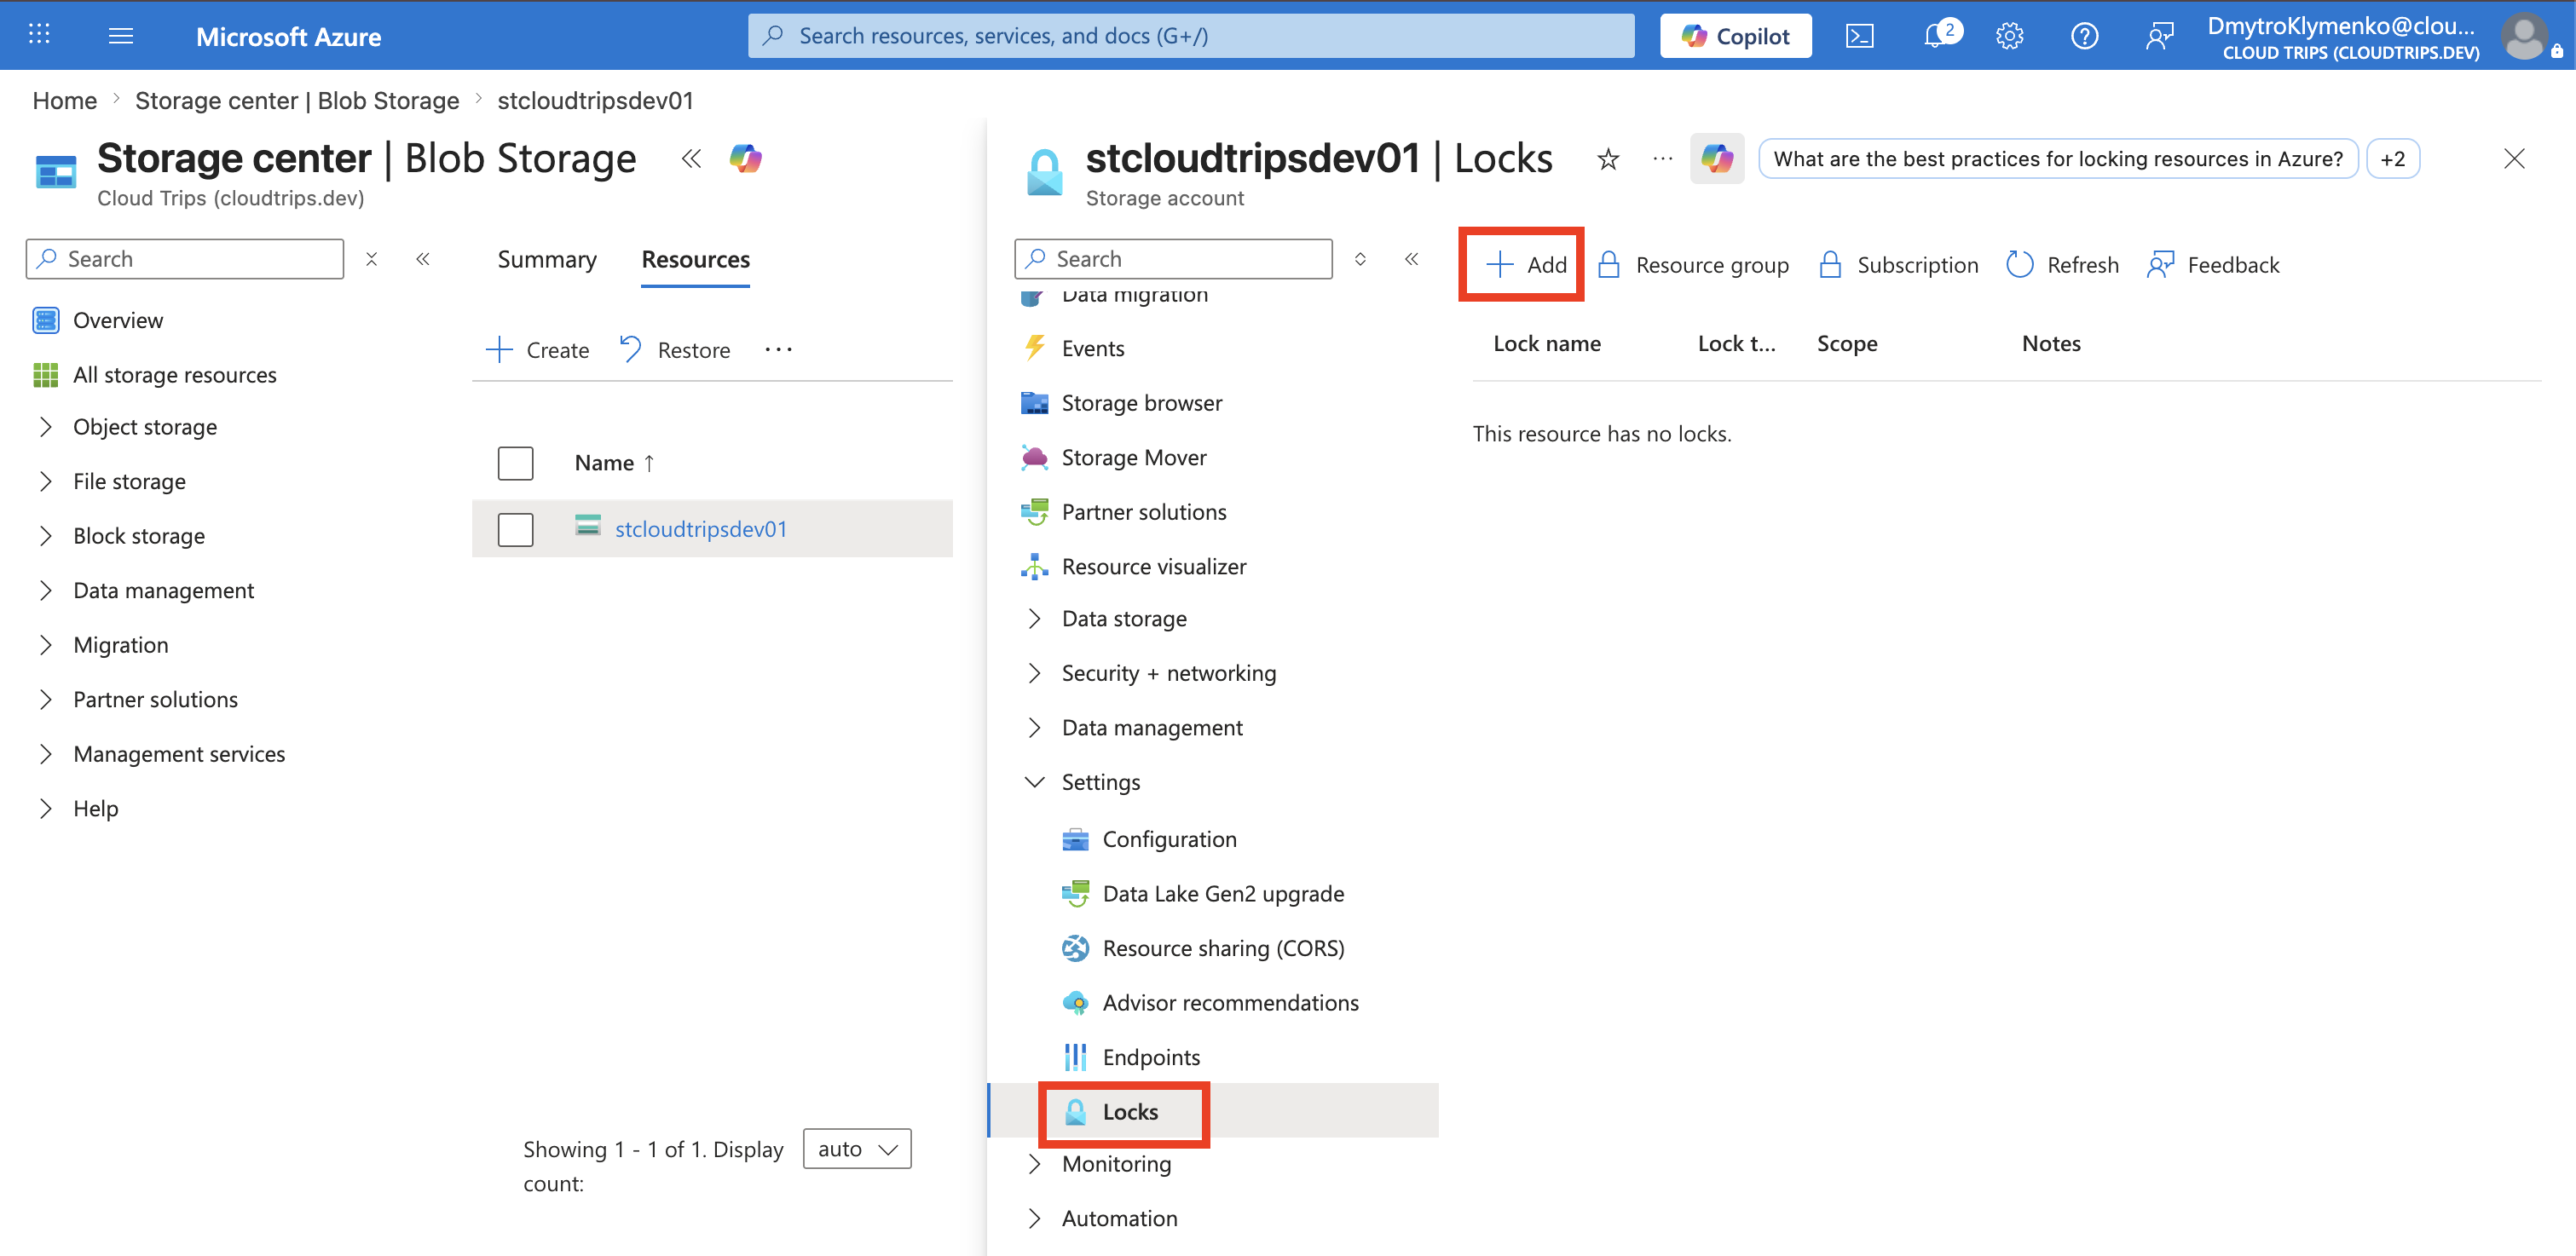The height and width of the screenshot is (1256, 2576).
Task: Show +2 more Copilot suggestions
Action: click(x=2392, y=159)
